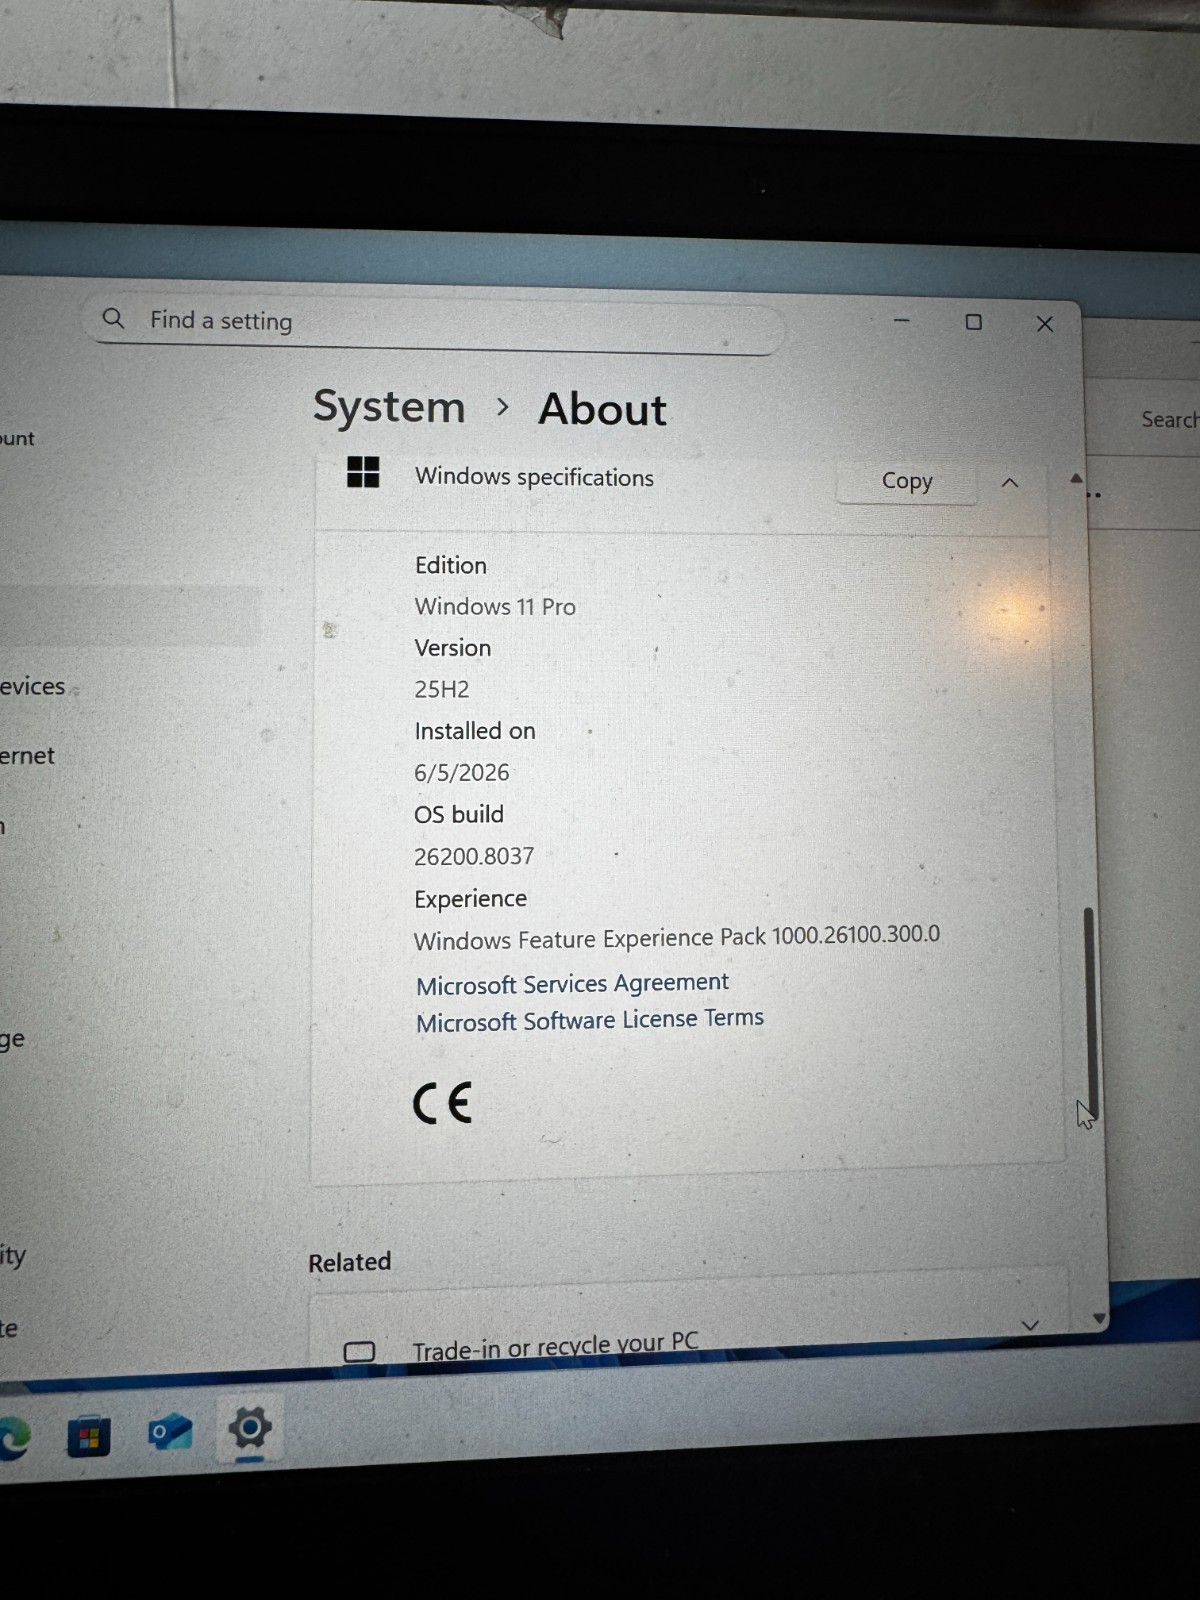Open Outlook from the taskbar
This screenshot has width=1200, height=1600.
point(170,1433)
